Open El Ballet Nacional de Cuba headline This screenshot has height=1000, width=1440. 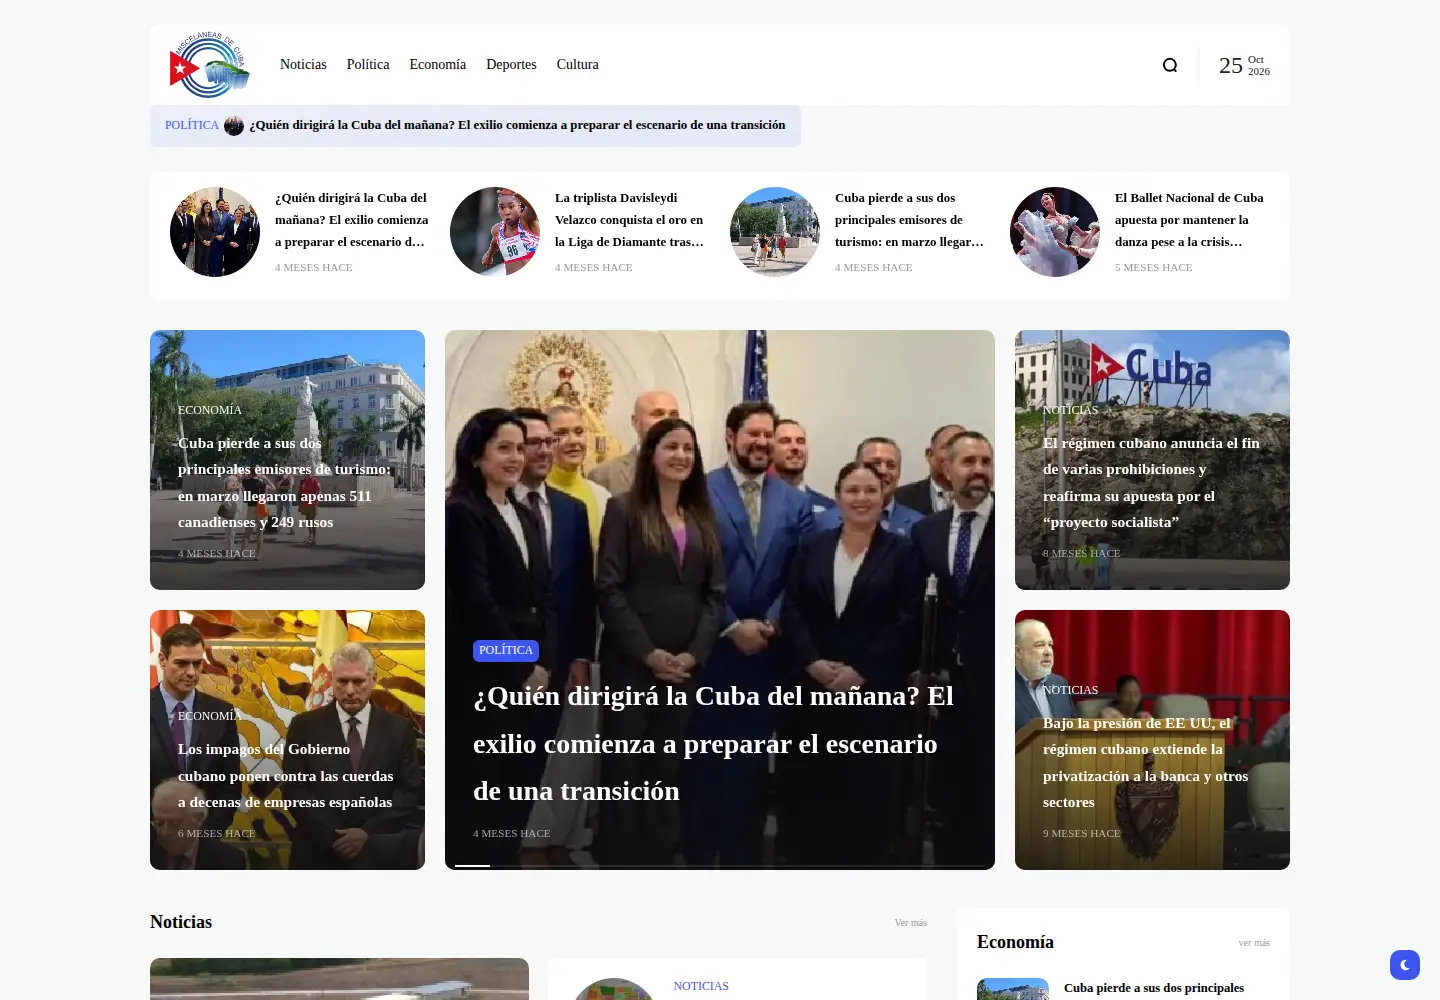pyautogui.click(x=1189, y=220)
